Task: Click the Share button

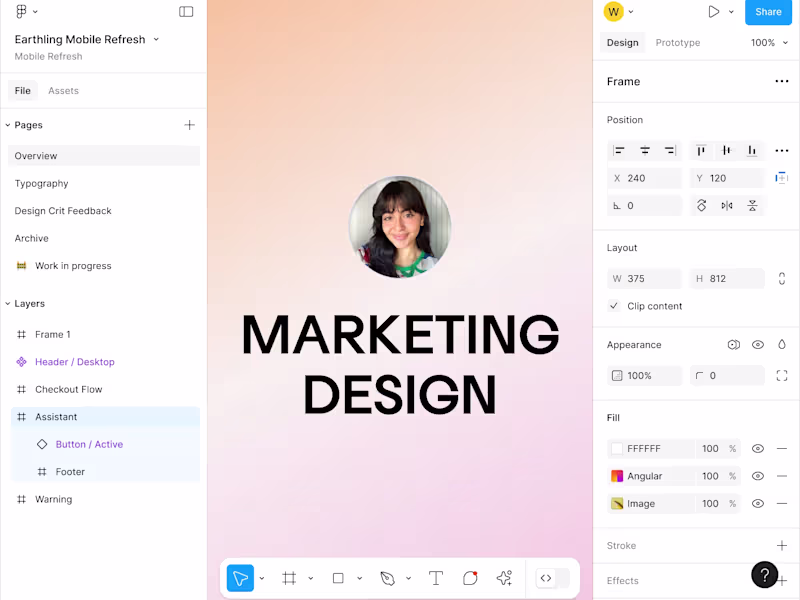Action: point(768,12)
